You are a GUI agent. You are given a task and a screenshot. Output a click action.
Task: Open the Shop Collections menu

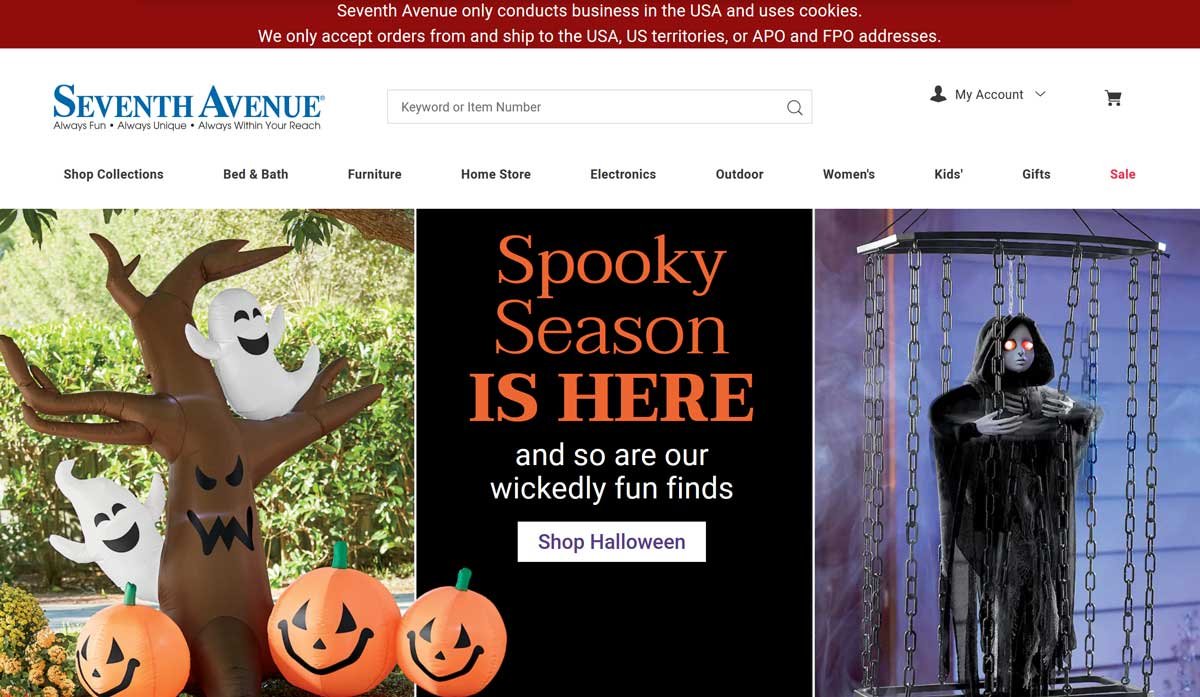pos(113,174)
